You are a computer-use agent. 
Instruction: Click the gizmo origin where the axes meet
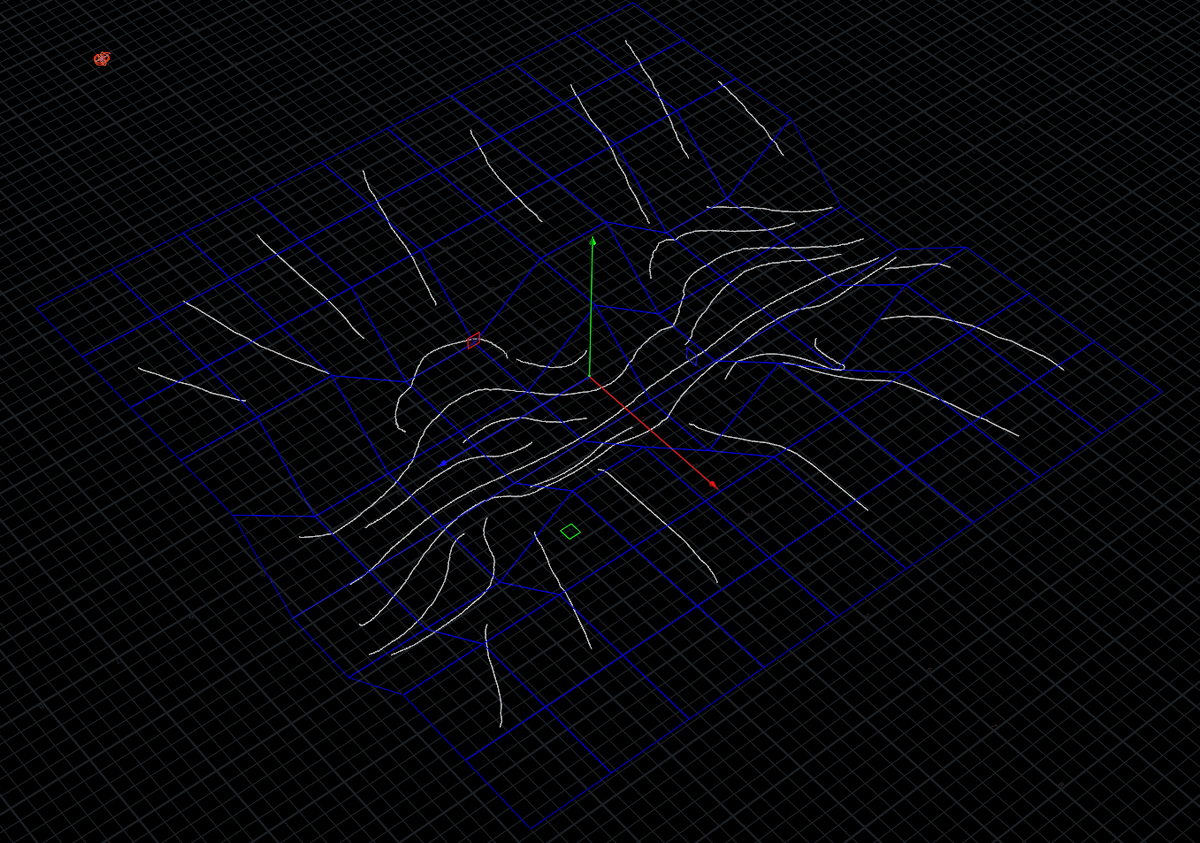(591, 377)
